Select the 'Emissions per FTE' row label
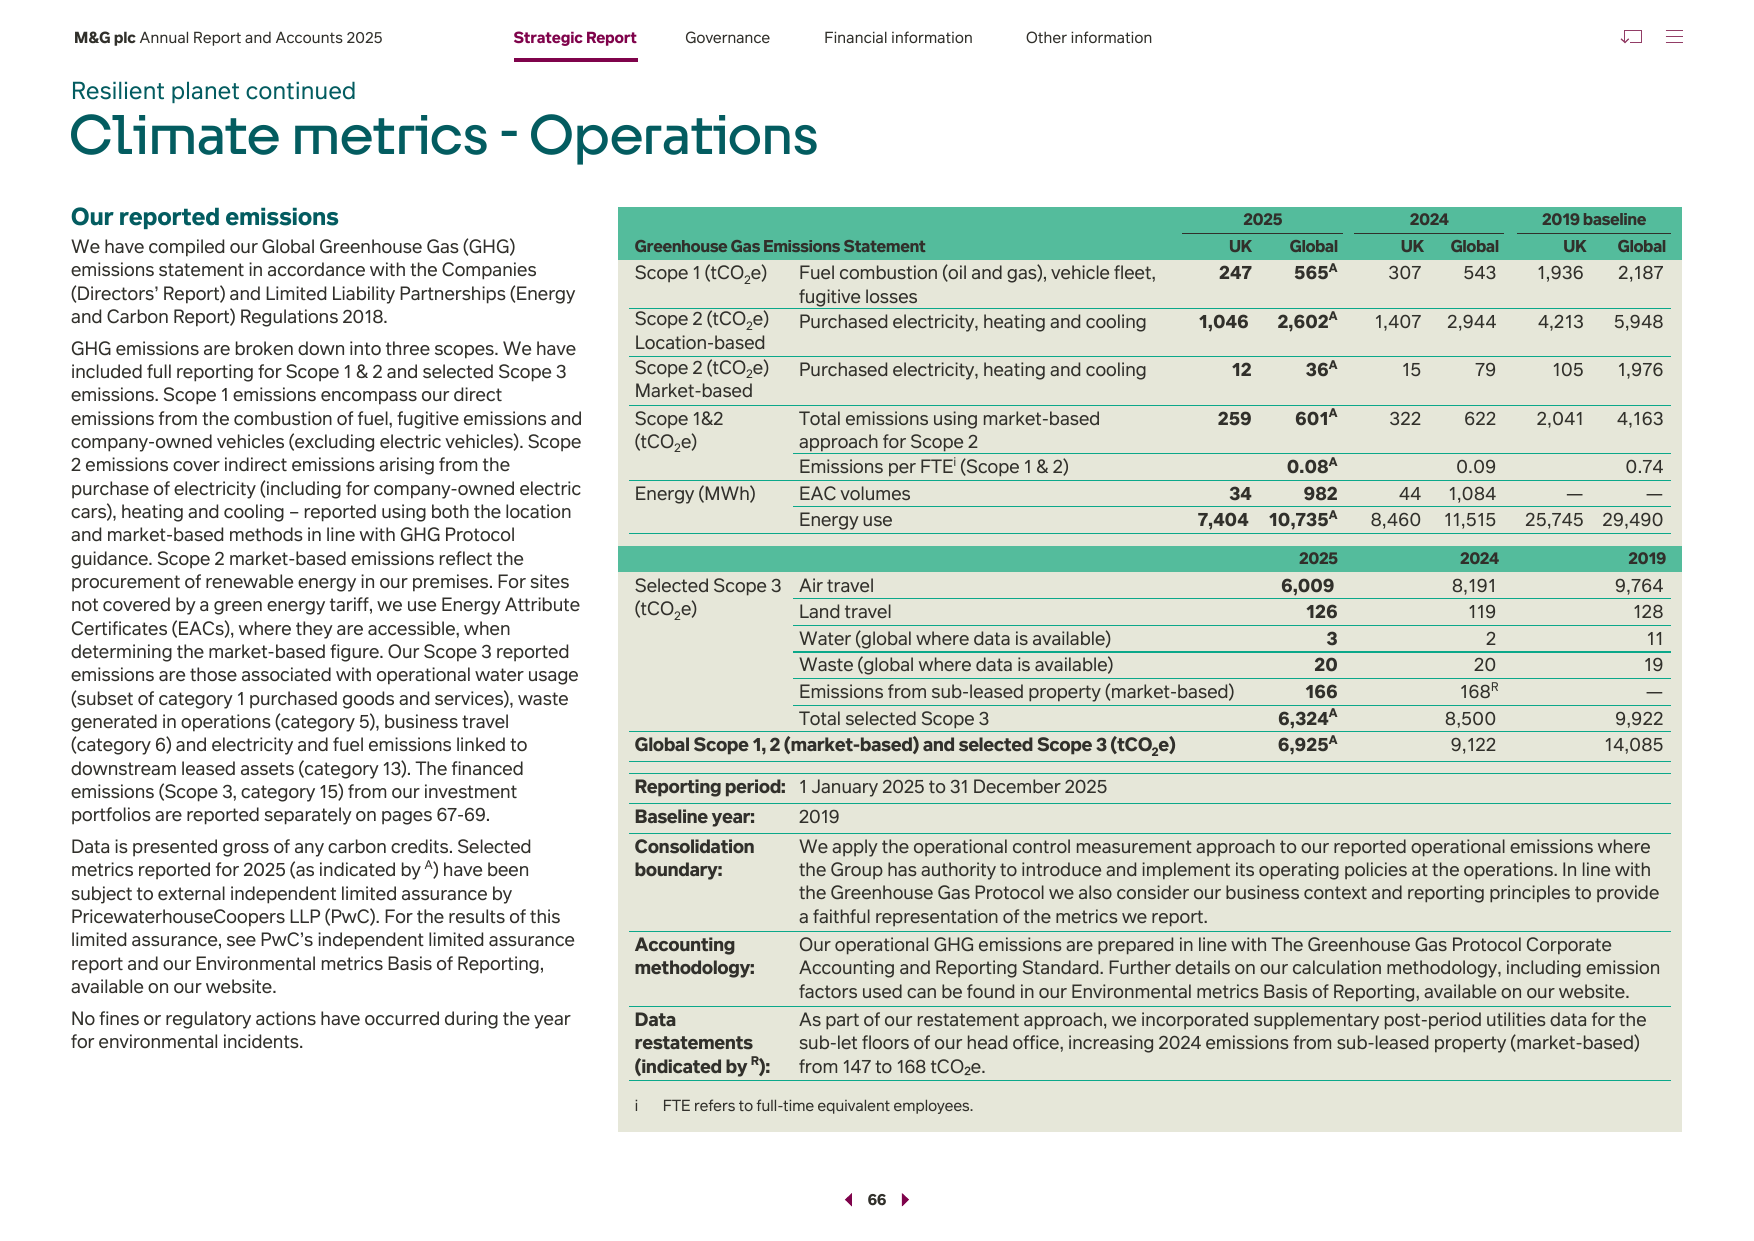 [933, 467]
